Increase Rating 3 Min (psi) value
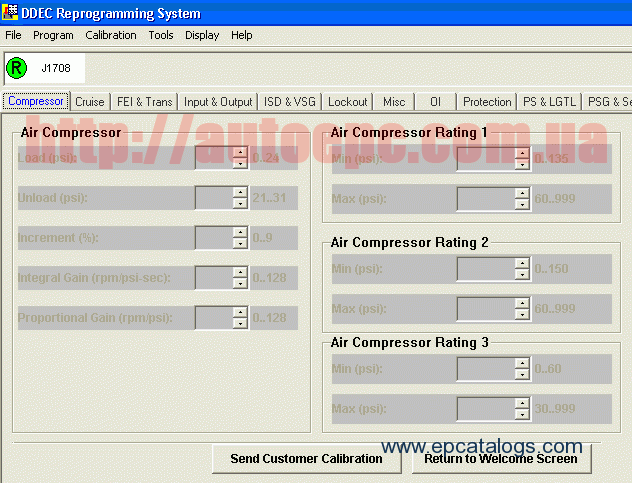The height and width of the screenshot is (483, 632). coord(522,364)
